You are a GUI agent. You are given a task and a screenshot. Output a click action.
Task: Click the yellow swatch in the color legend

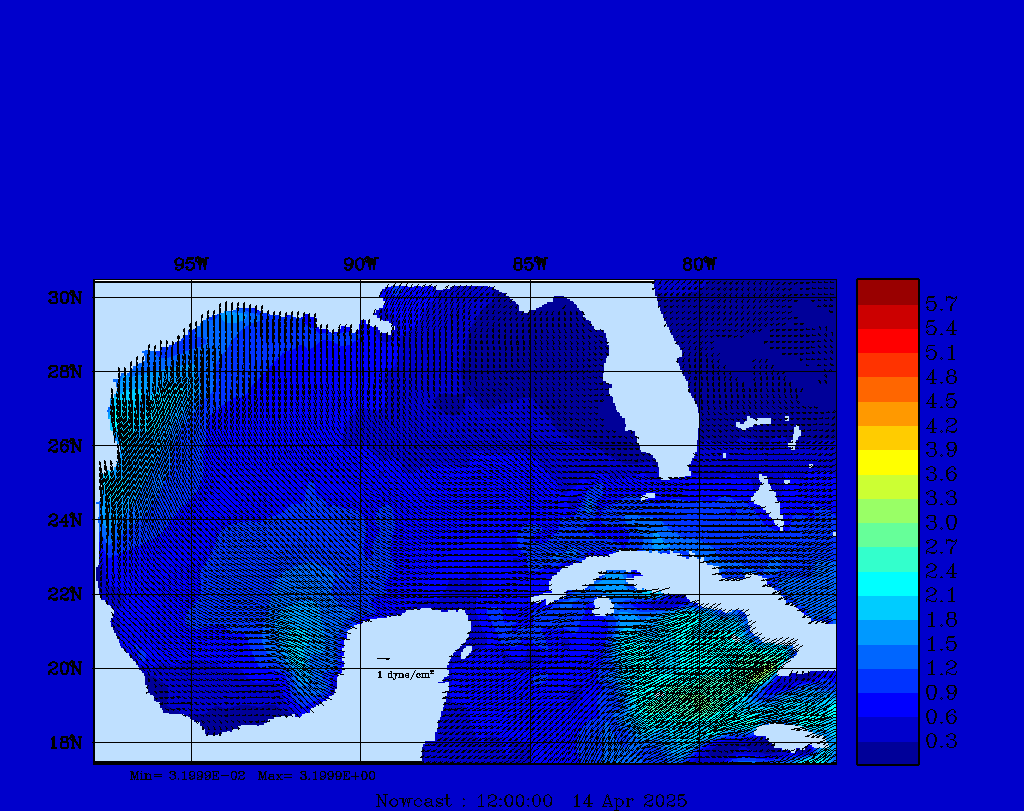click(887, 462)
